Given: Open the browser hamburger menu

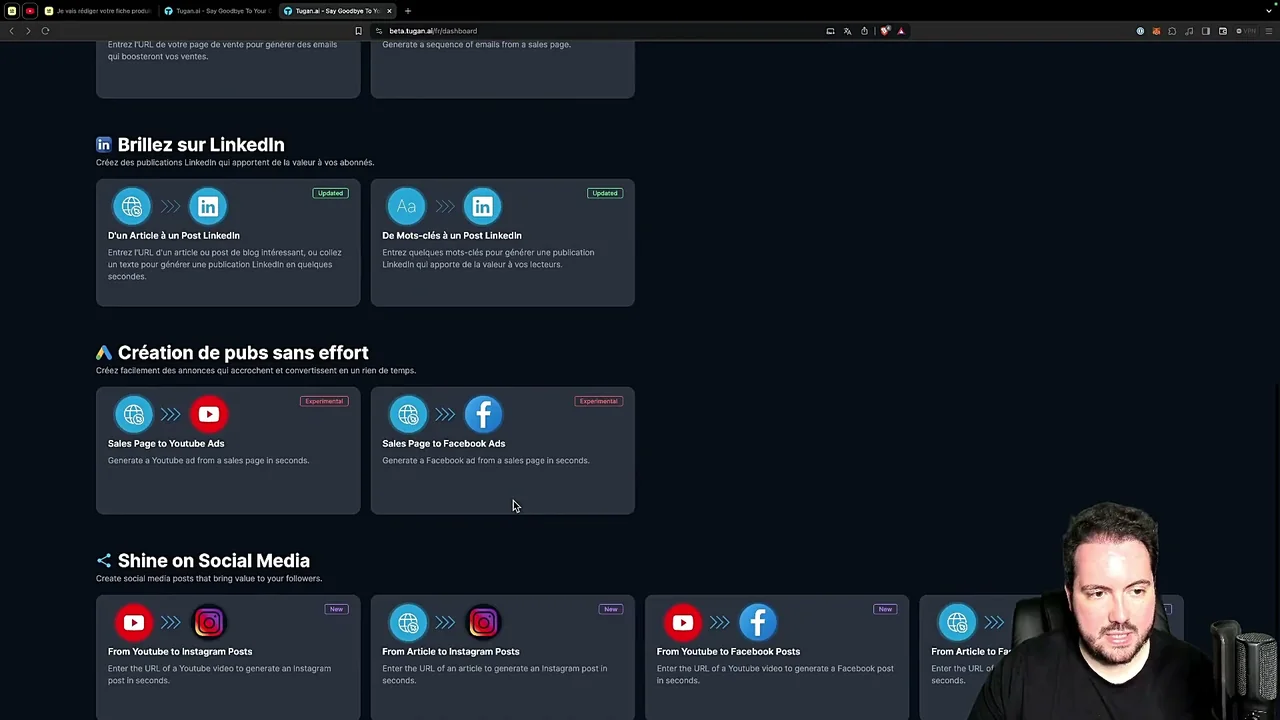Looking at the screenshot, I should tap(1268, 31).
